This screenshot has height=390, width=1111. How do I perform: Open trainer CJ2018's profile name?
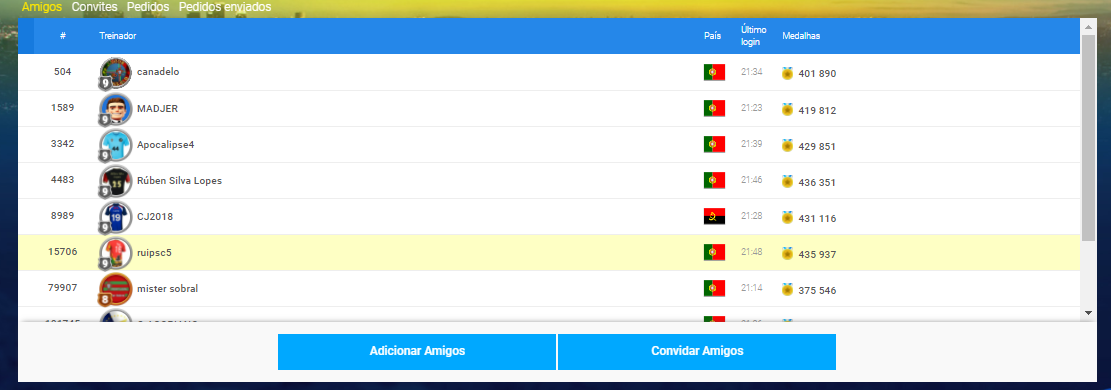tap(155, 217)
